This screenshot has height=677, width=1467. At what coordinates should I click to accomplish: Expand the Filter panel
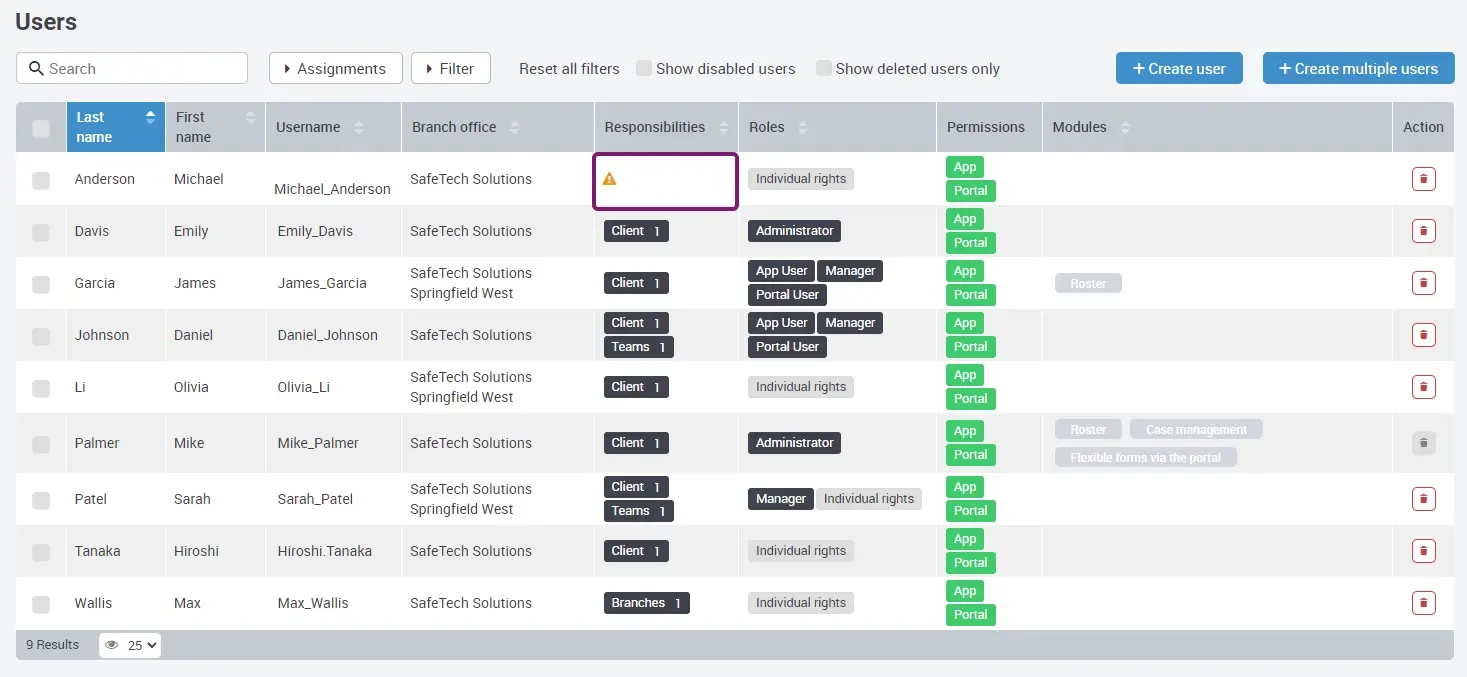(x=450, y=68)
